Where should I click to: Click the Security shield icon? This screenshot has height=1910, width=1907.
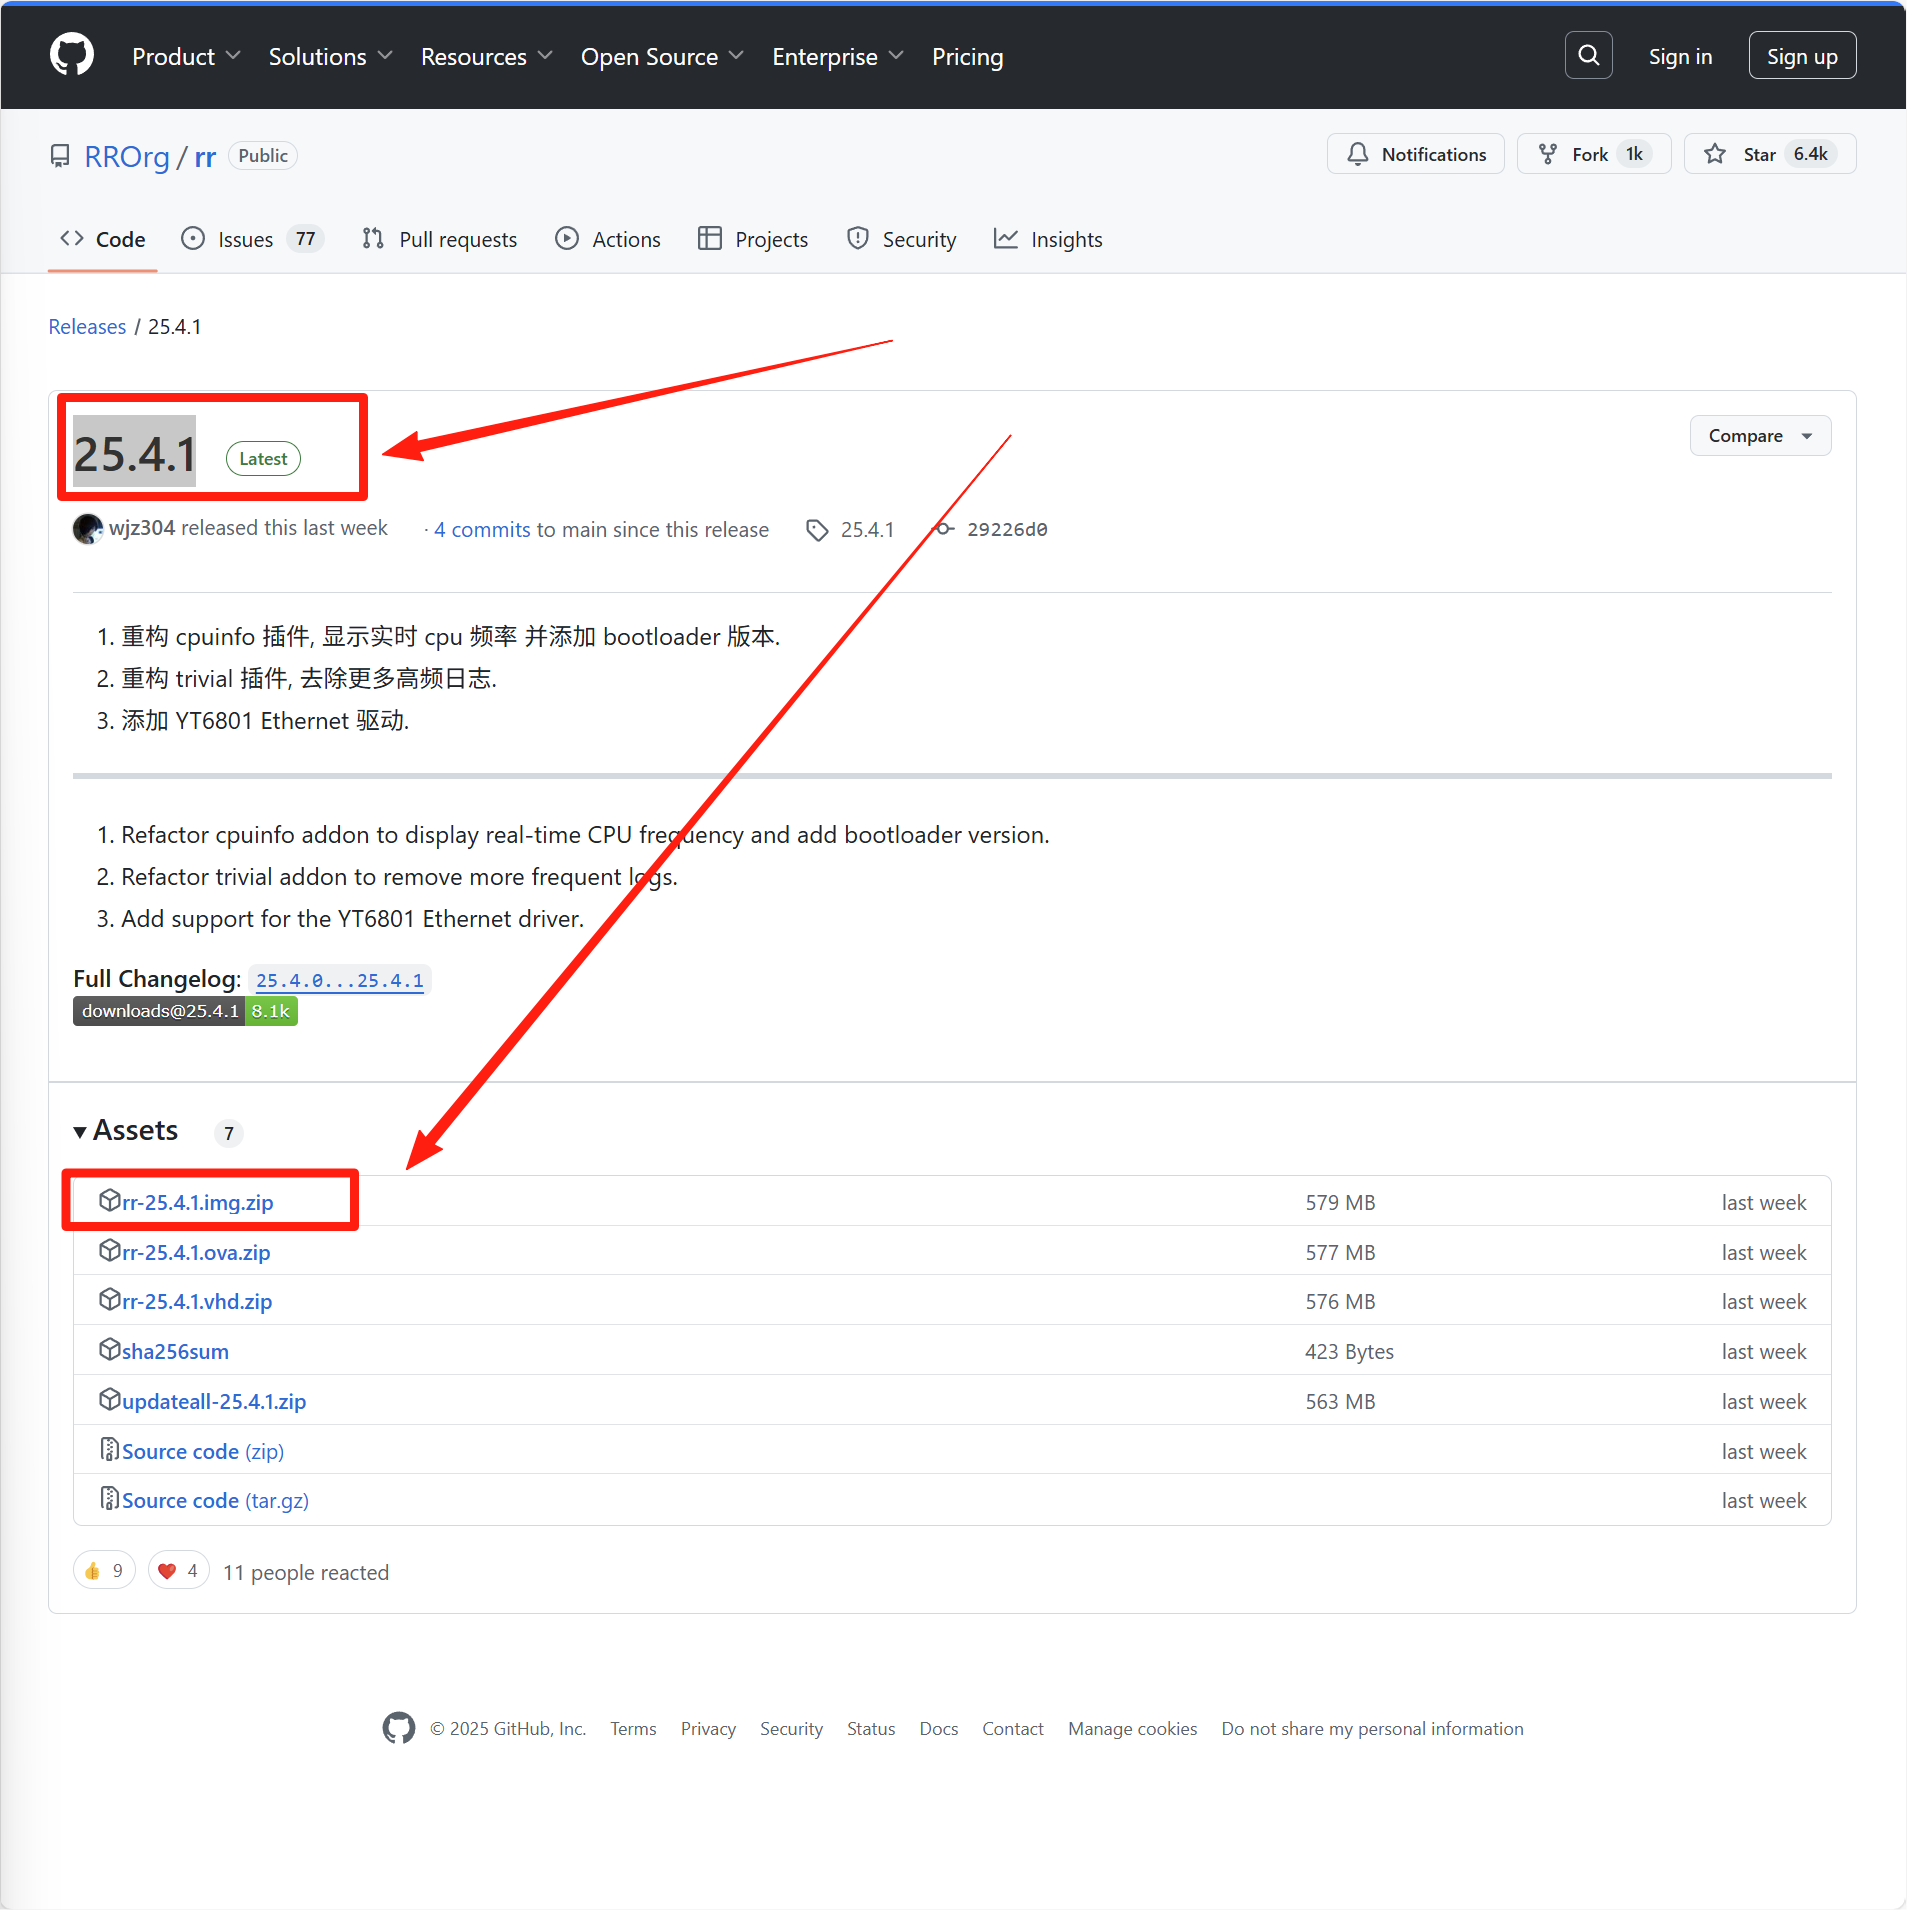point(857,239)
